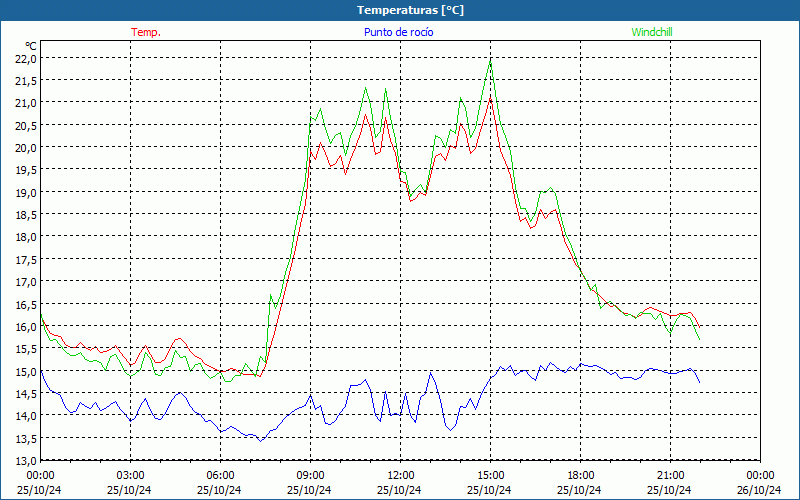The width and height of the screenshot is (800, 500).
Task: Click the 20,0 y-axis label
Action: click(x=26, y=147)
